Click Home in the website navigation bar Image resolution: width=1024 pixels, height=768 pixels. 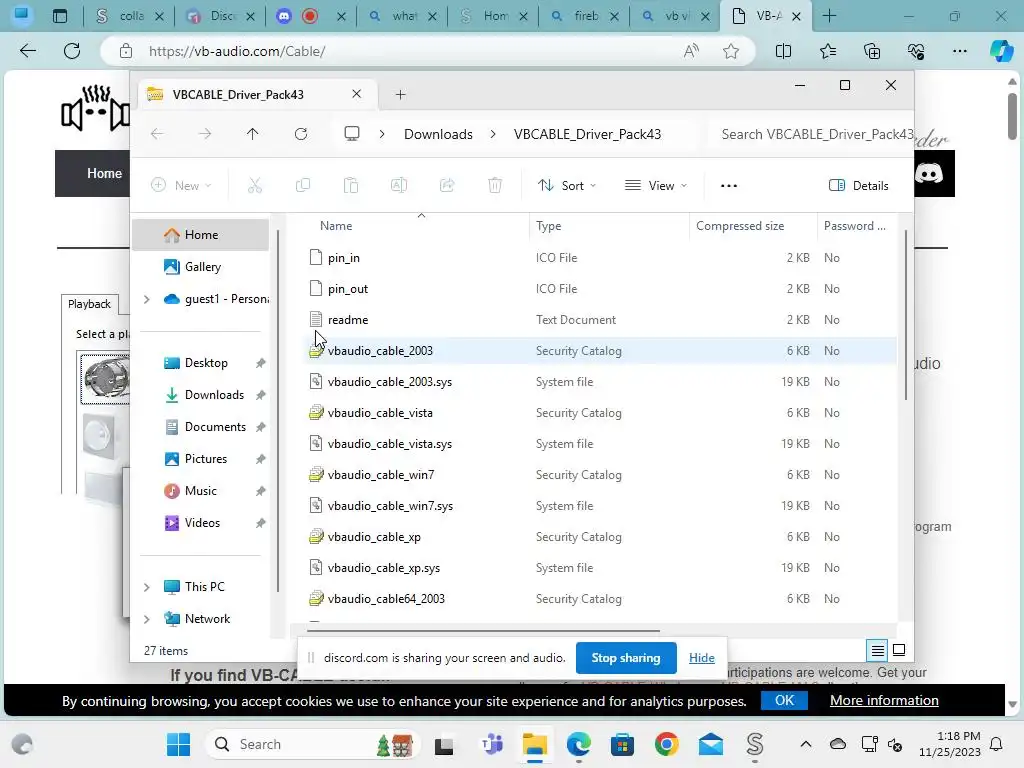pyautogui.click(x=104, y=173)
